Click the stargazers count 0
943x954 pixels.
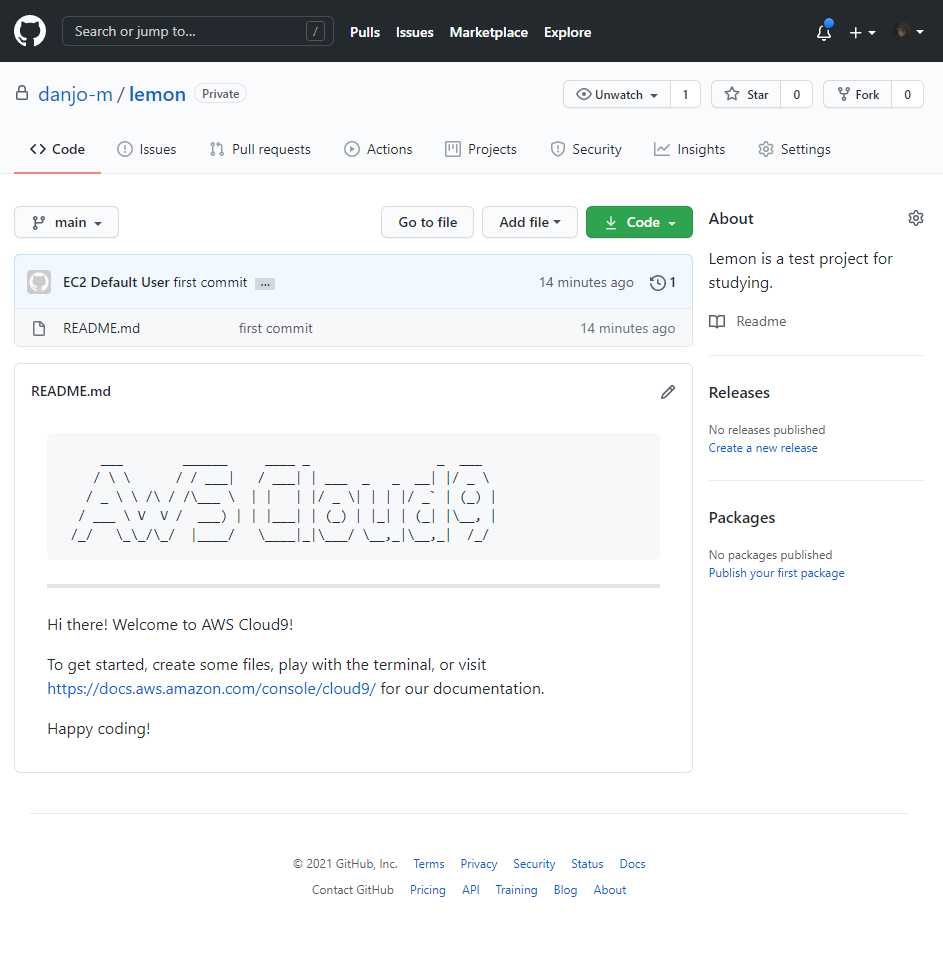[796, 94]
